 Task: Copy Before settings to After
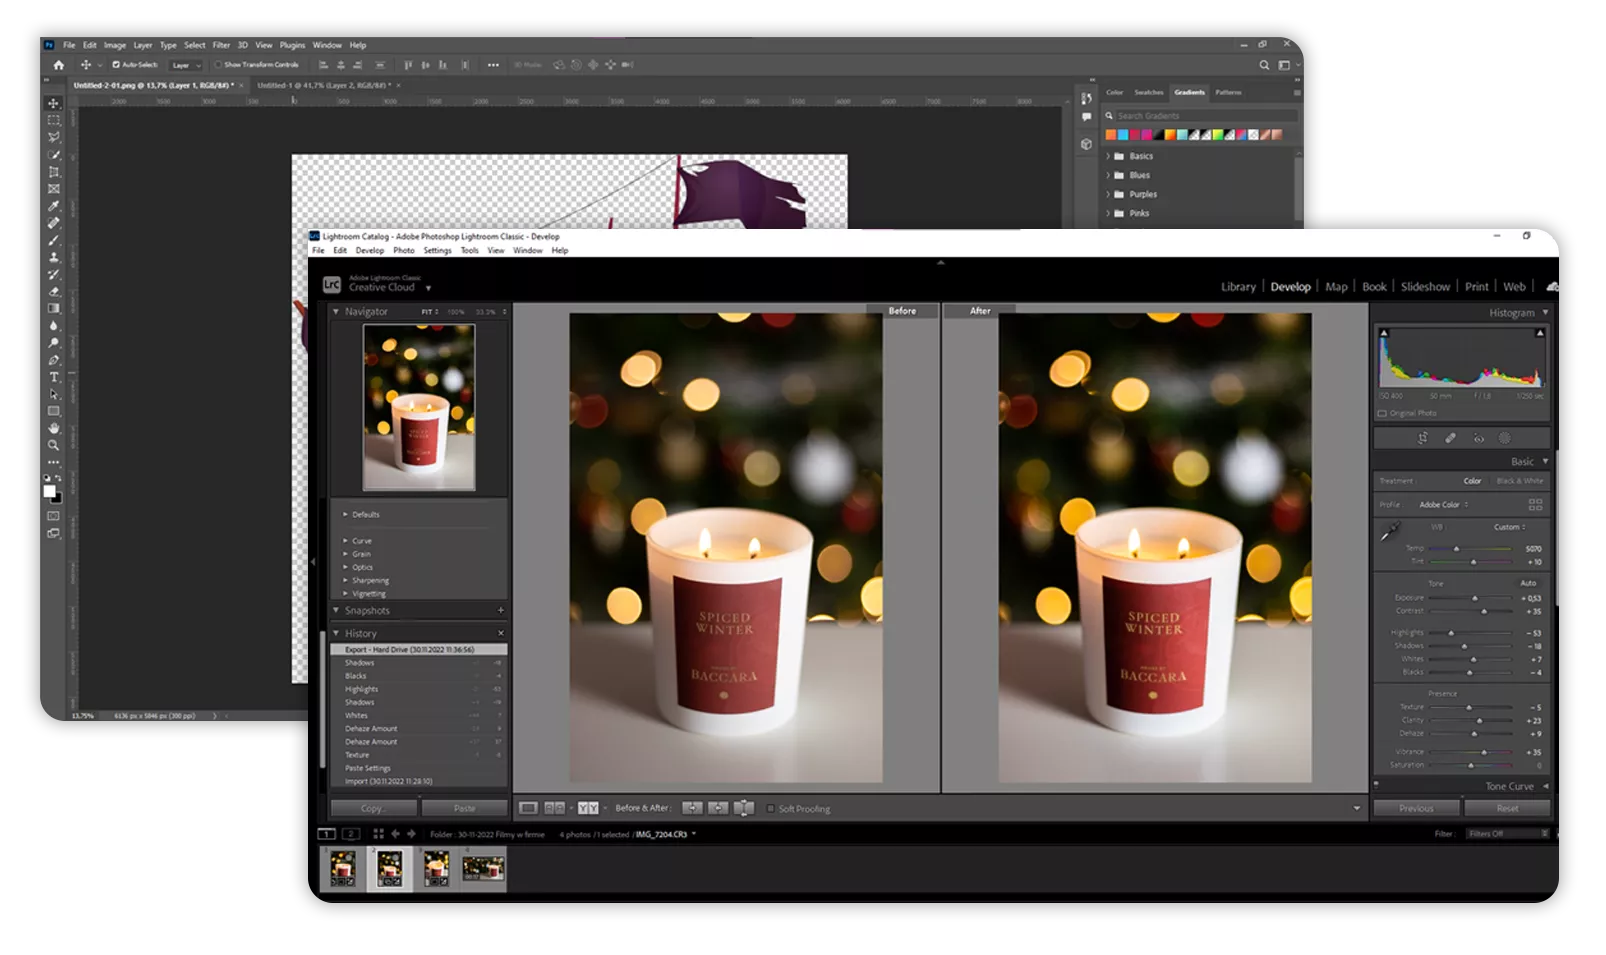[x=692, y=808]
